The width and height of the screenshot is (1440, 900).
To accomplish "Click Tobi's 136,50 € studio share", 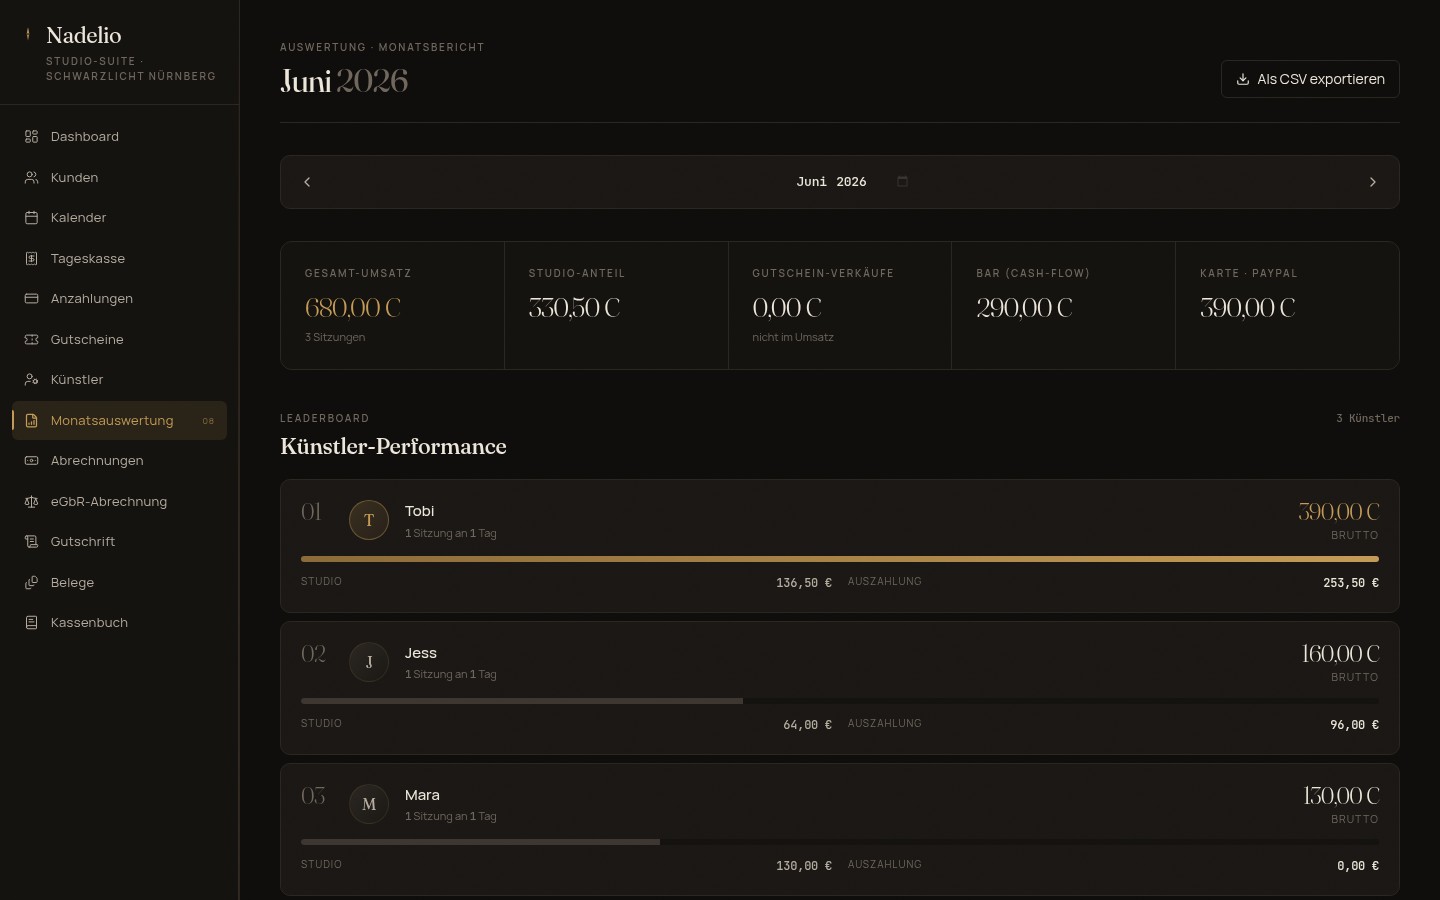I will tap(804, 583).
